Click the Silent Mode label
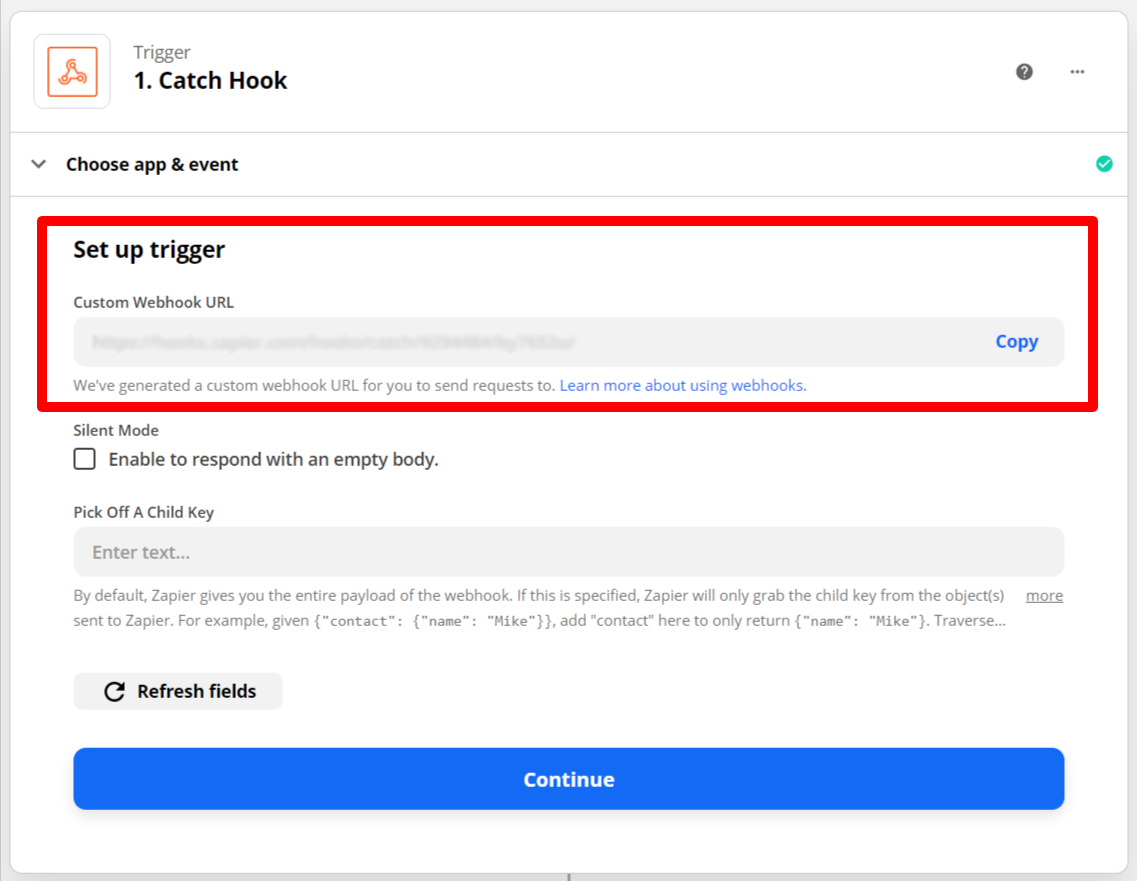This screenshot has height=881, width=1137. (x=116, y=430)
